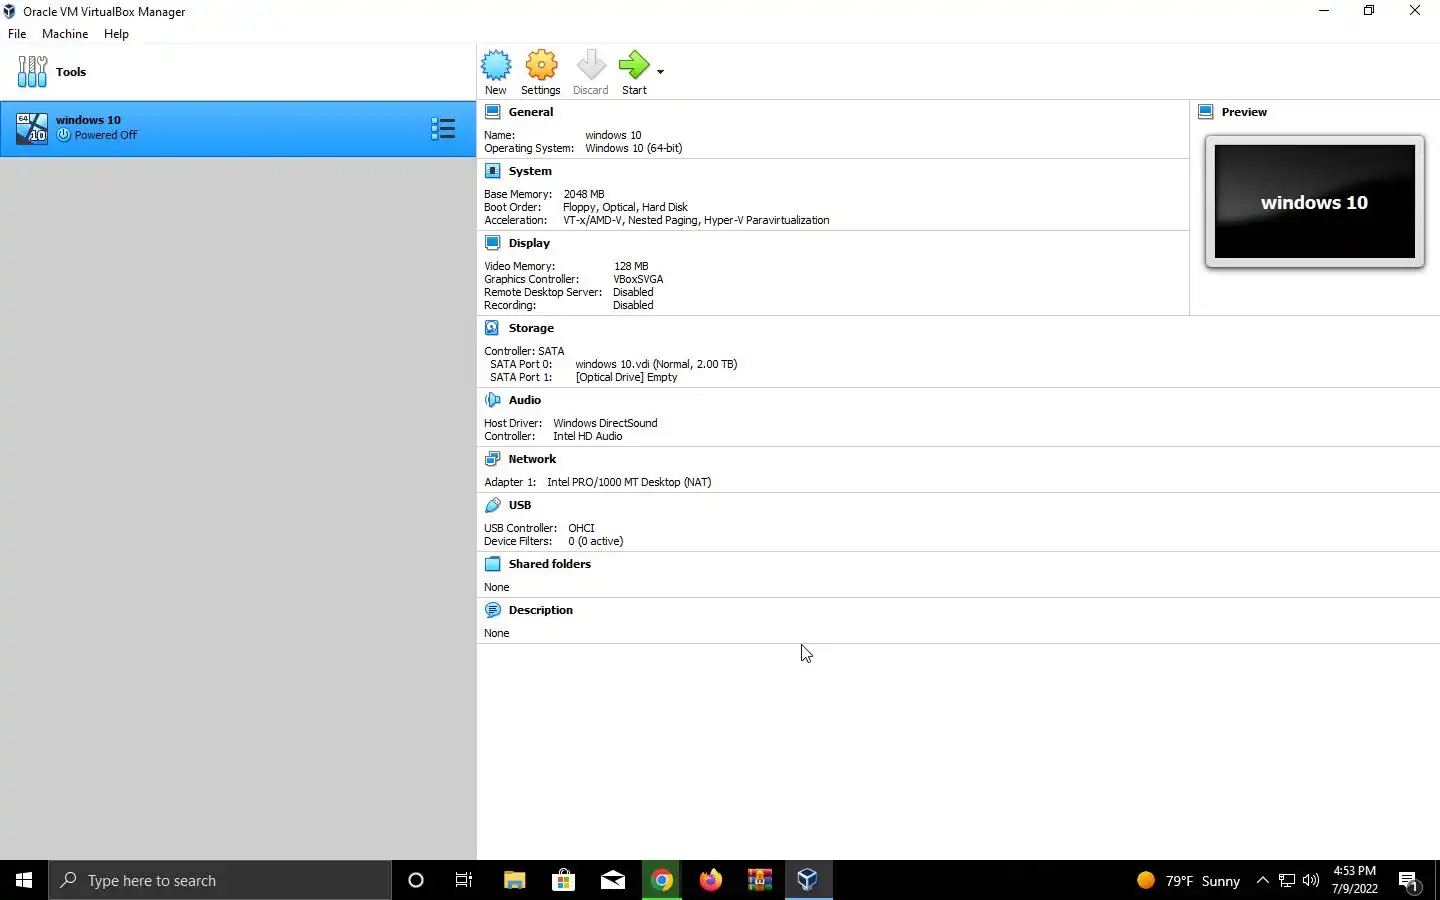Open Firefox from the taskbar
The height and width of the screenshot is (900, 1440).
click(711, 880)
